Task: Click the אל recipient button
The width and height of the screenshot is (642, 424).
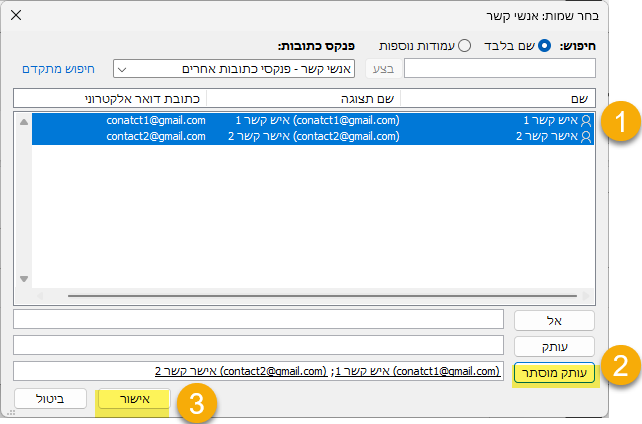Action: (x=554, y=320)
